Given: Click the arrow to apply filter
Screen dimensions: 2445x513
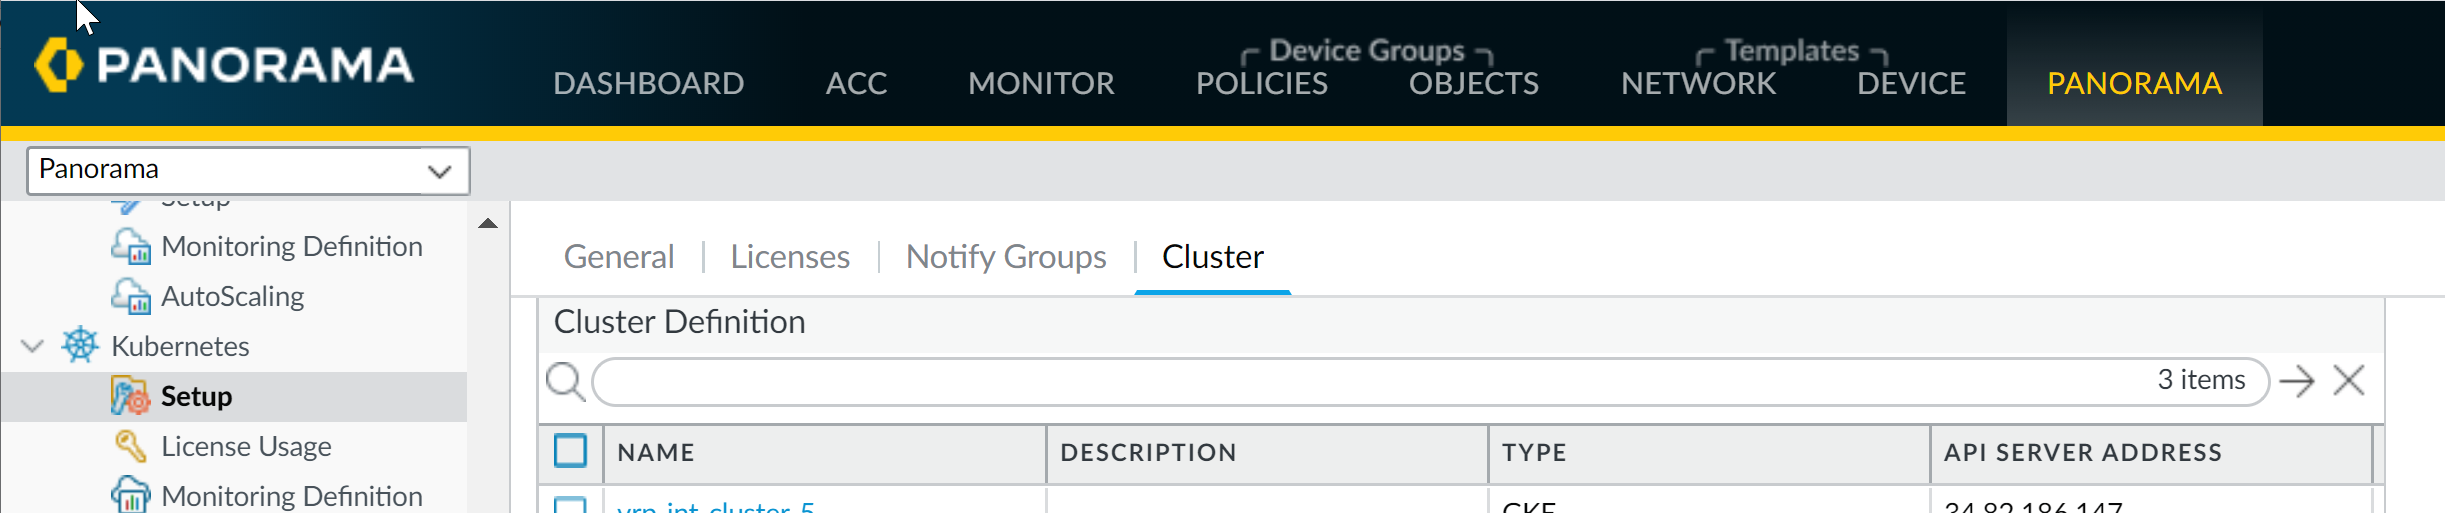Looking at the screenshot, I should pos(2297,381).
